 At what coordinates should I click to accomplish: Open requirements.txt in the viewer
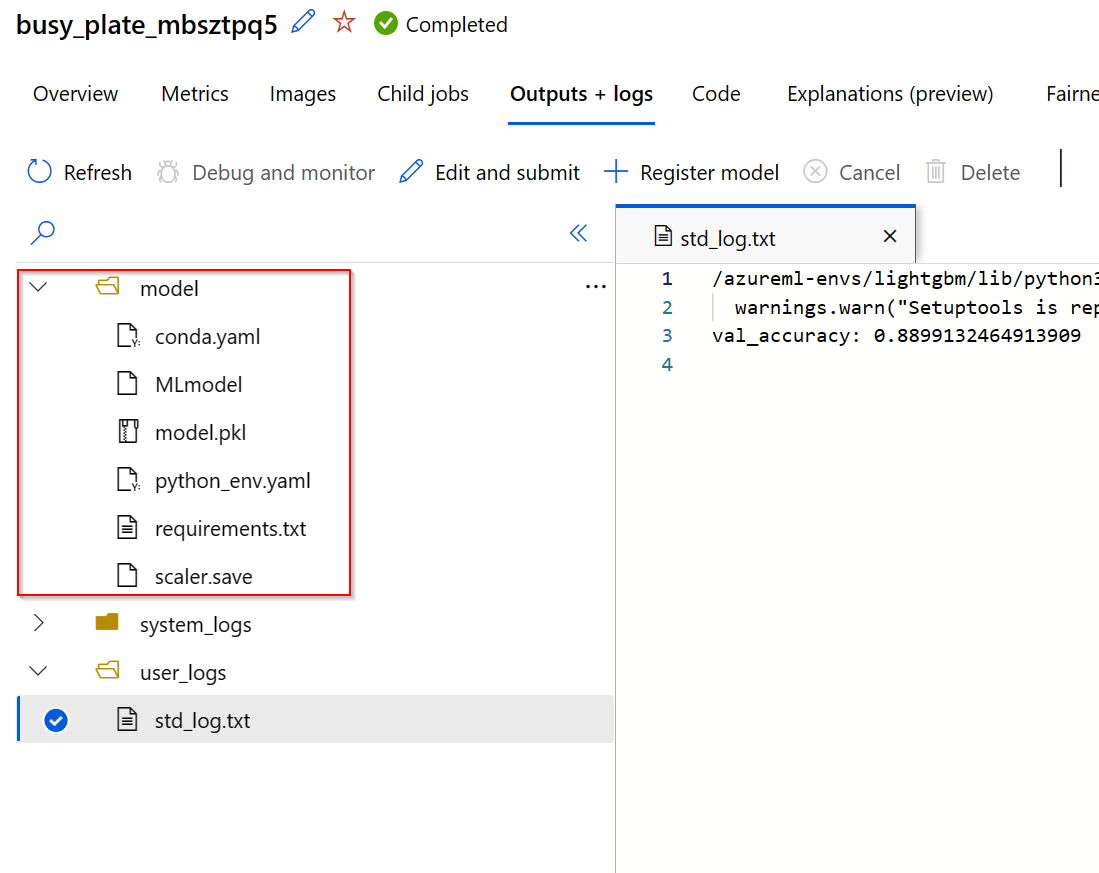coord(230,528)
